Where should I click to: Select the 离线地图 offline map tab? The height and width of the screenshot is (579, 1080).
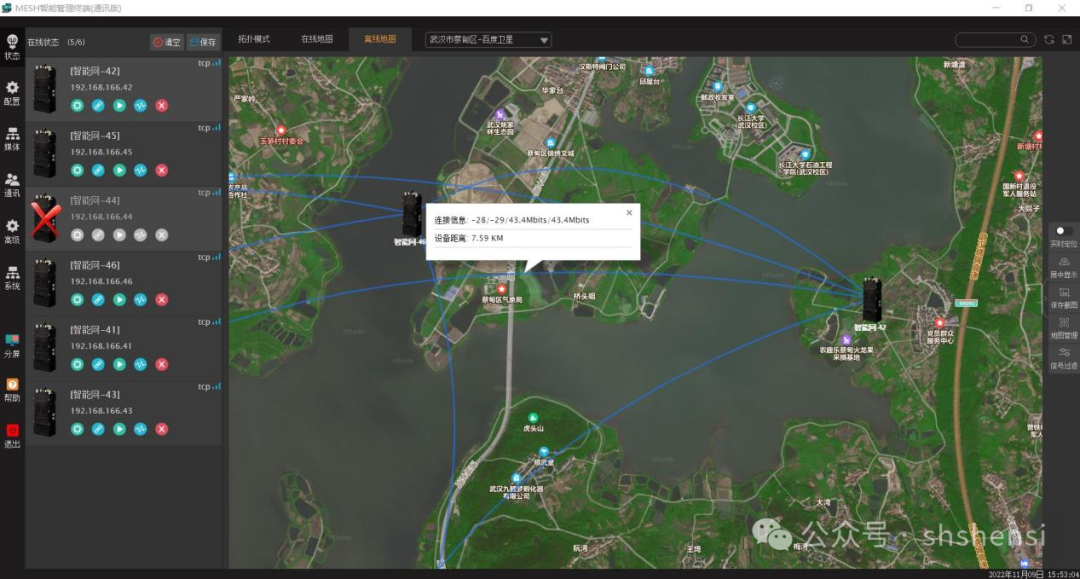380,39
